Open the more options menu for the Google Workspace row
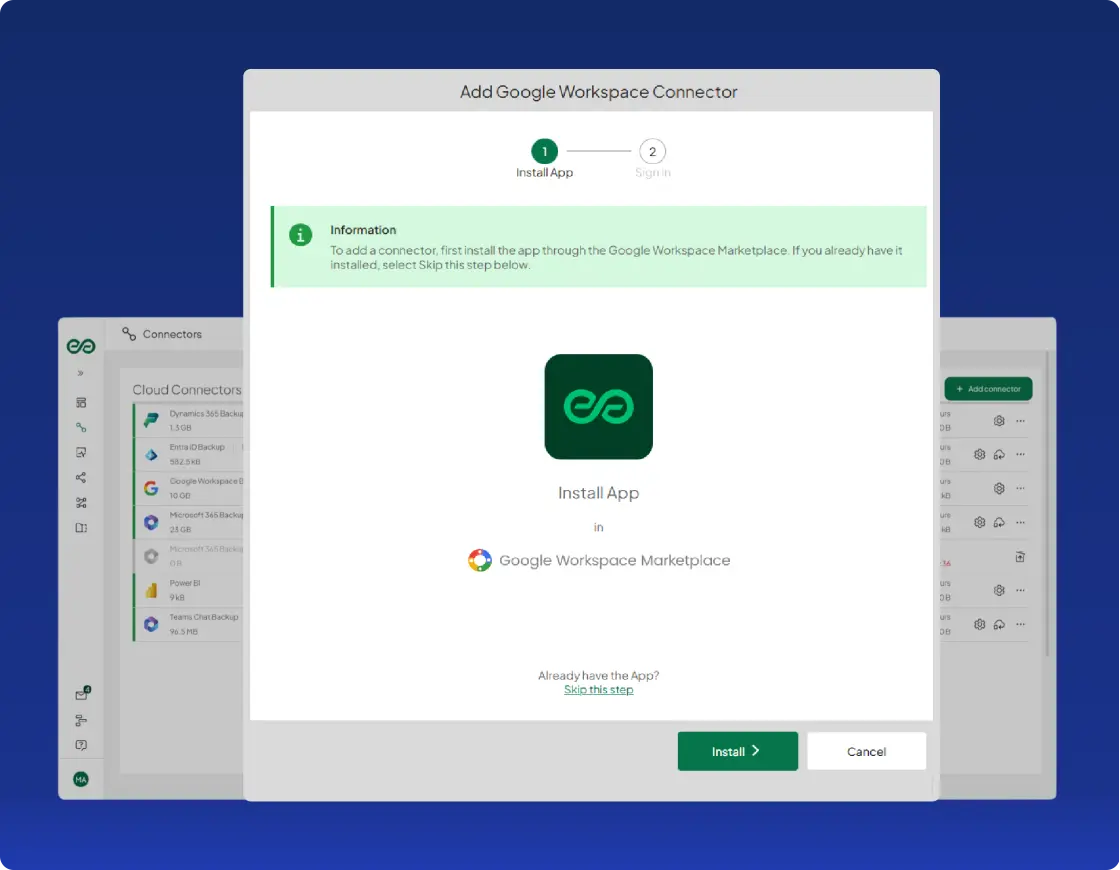This screenshot has height=870, width=1120. pos(1020,489)
